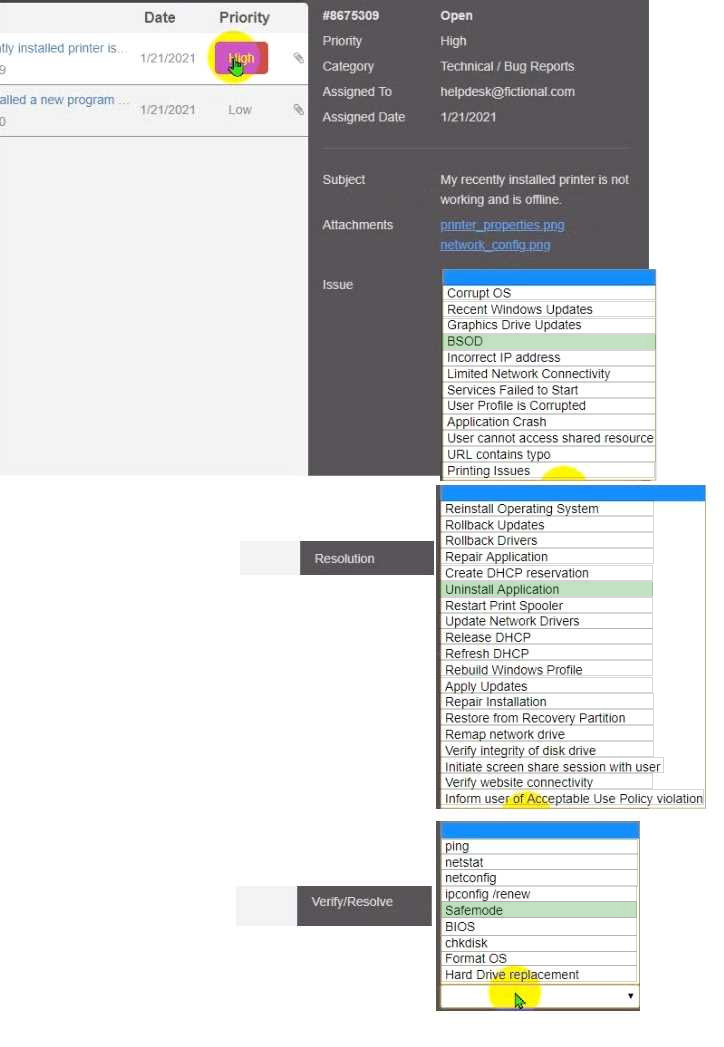Click the paperclip icon on the Low priority ticket
The height and width of the screenshot is (1047, 724).
tap(298, 110)
